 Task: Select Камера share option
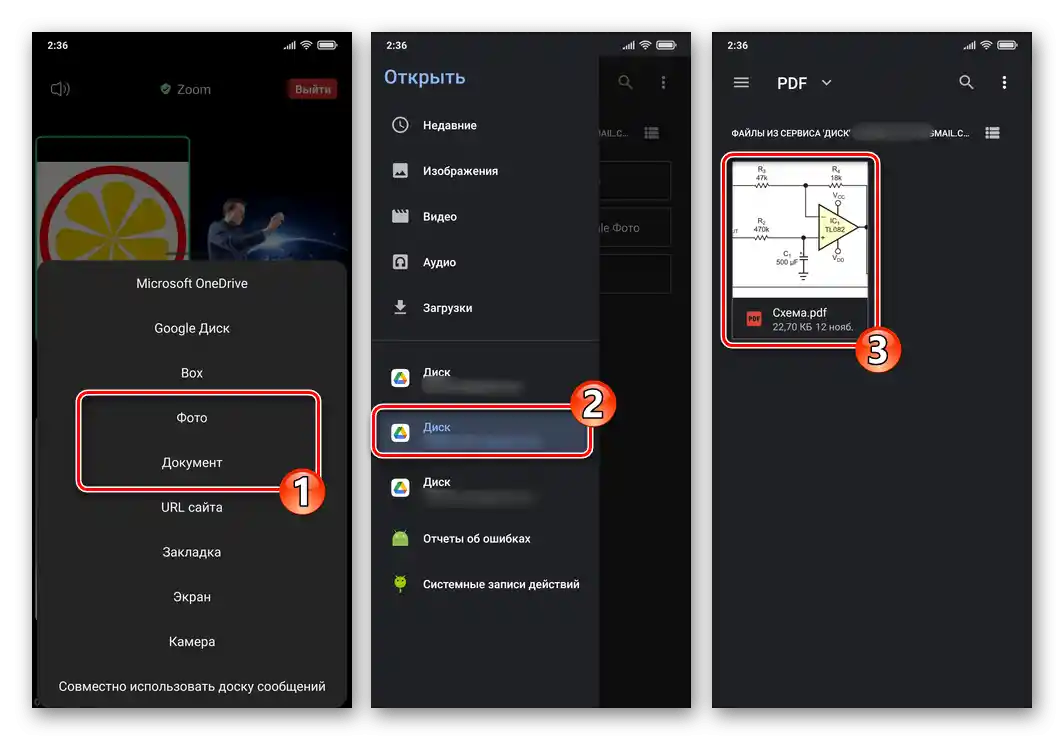[192, 642]
